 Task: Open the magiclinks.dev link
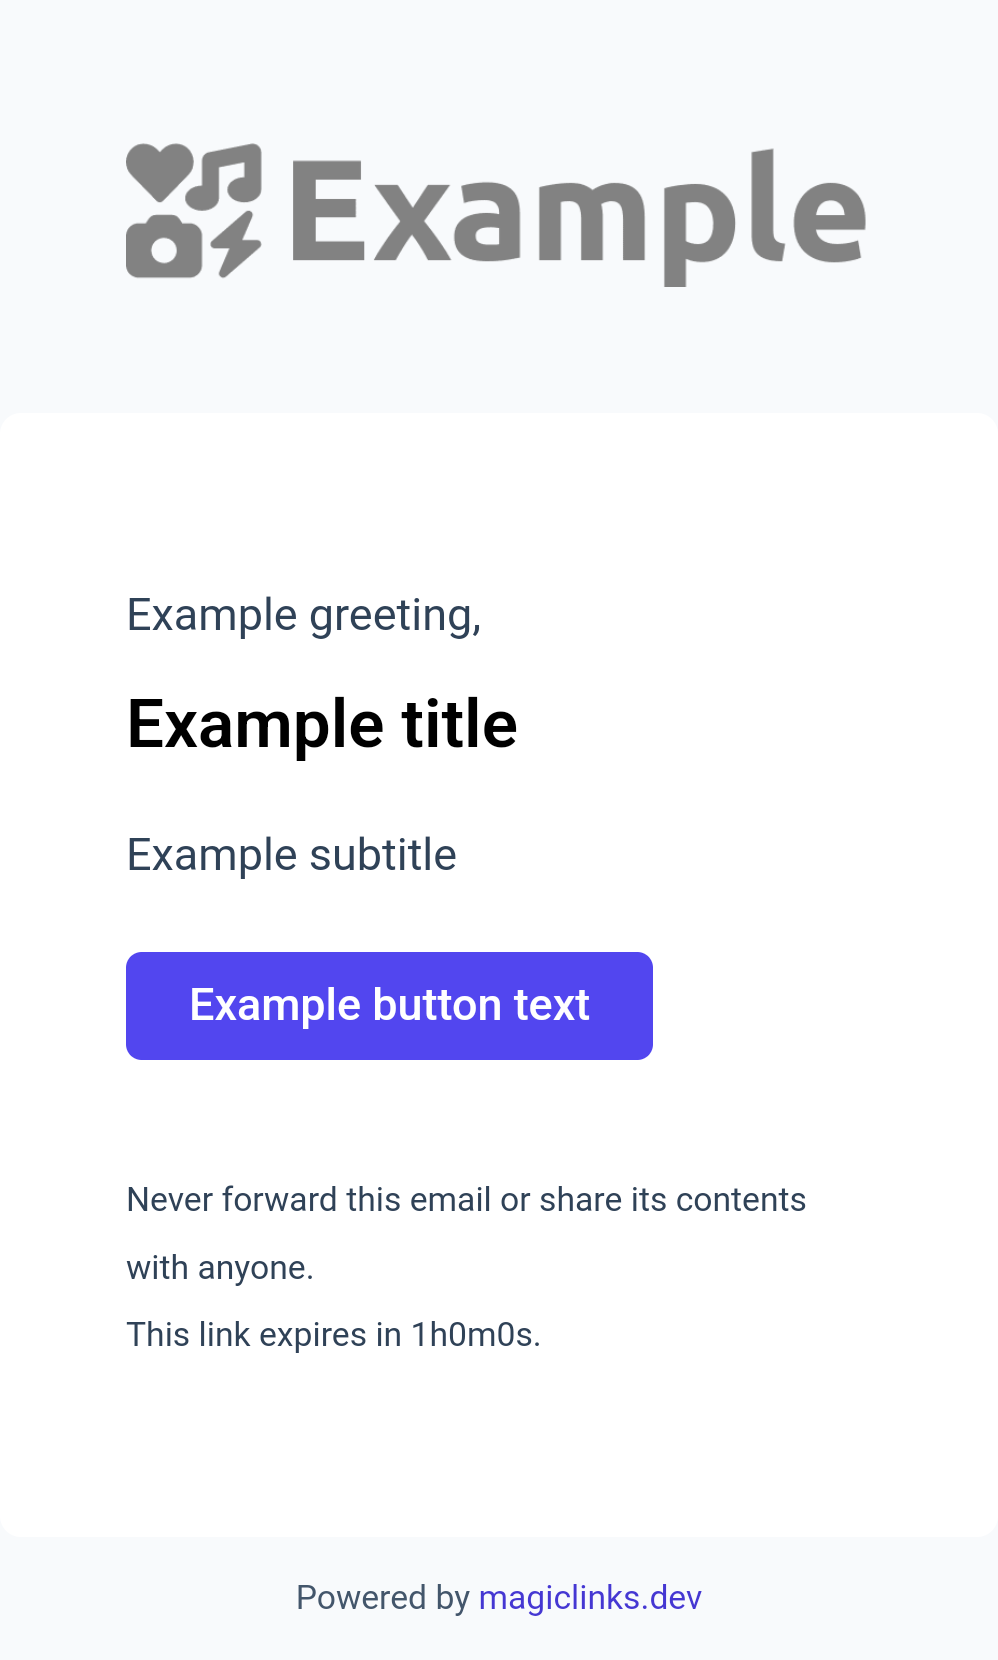(x=590, y=1597)
